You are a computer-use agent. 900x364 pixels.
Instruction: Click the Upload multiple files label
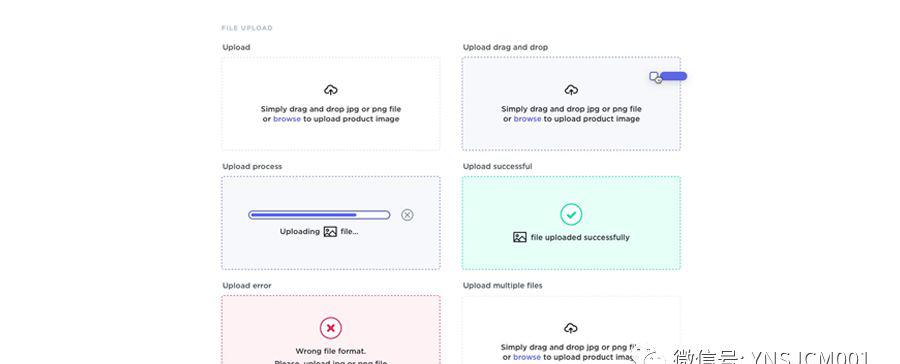point(503,285)
